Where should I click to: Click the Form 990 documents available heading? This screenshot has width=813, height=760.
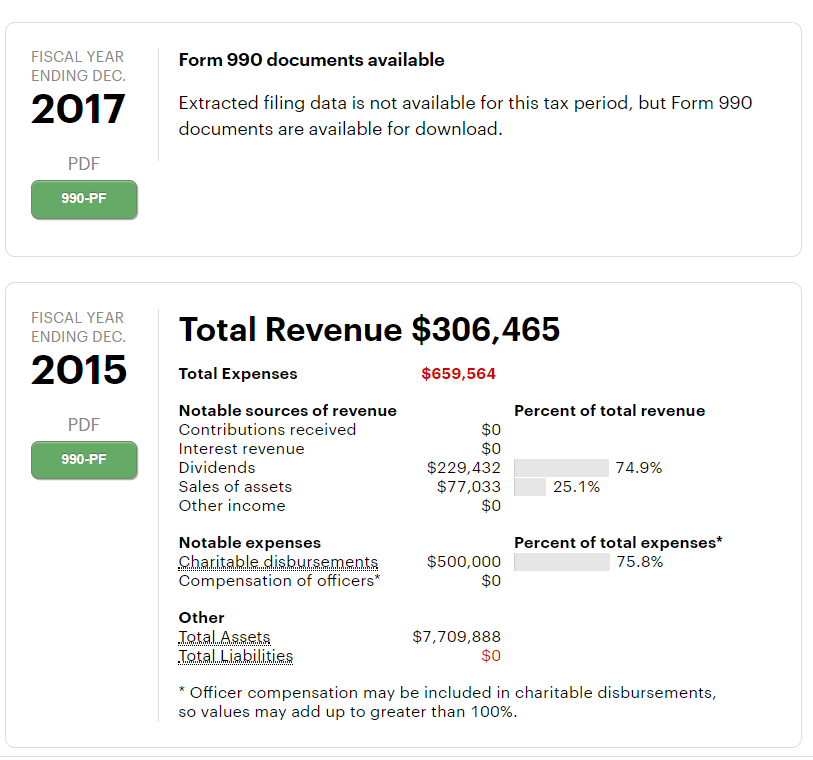coord(312,60)
